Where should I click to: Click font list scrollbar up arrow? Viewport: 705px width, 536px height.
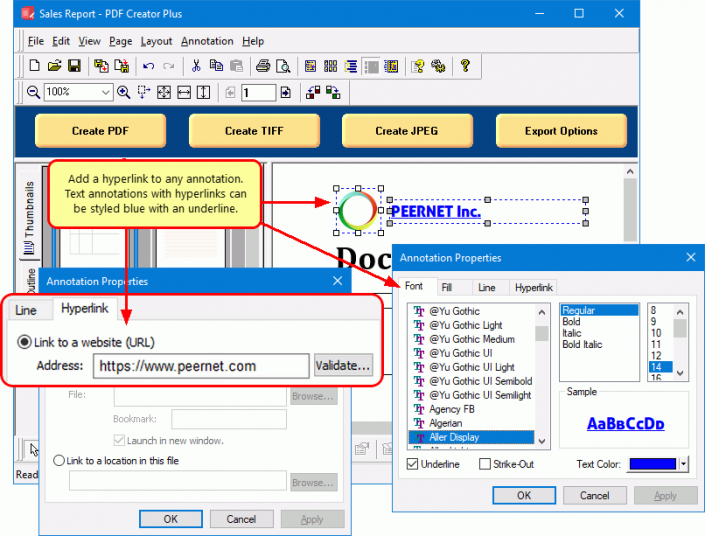pos(542,312)
